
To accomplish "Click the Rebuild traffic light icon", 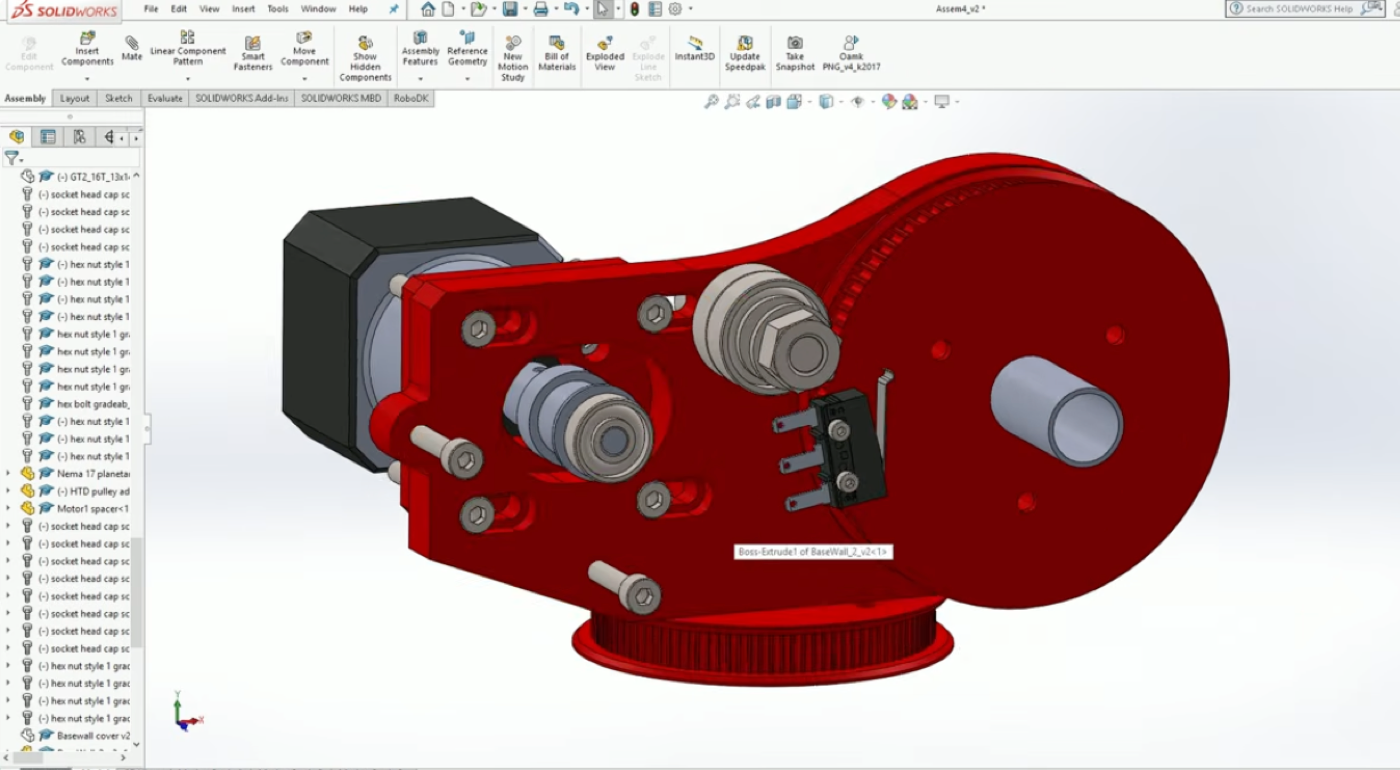I will coord(634,9).
